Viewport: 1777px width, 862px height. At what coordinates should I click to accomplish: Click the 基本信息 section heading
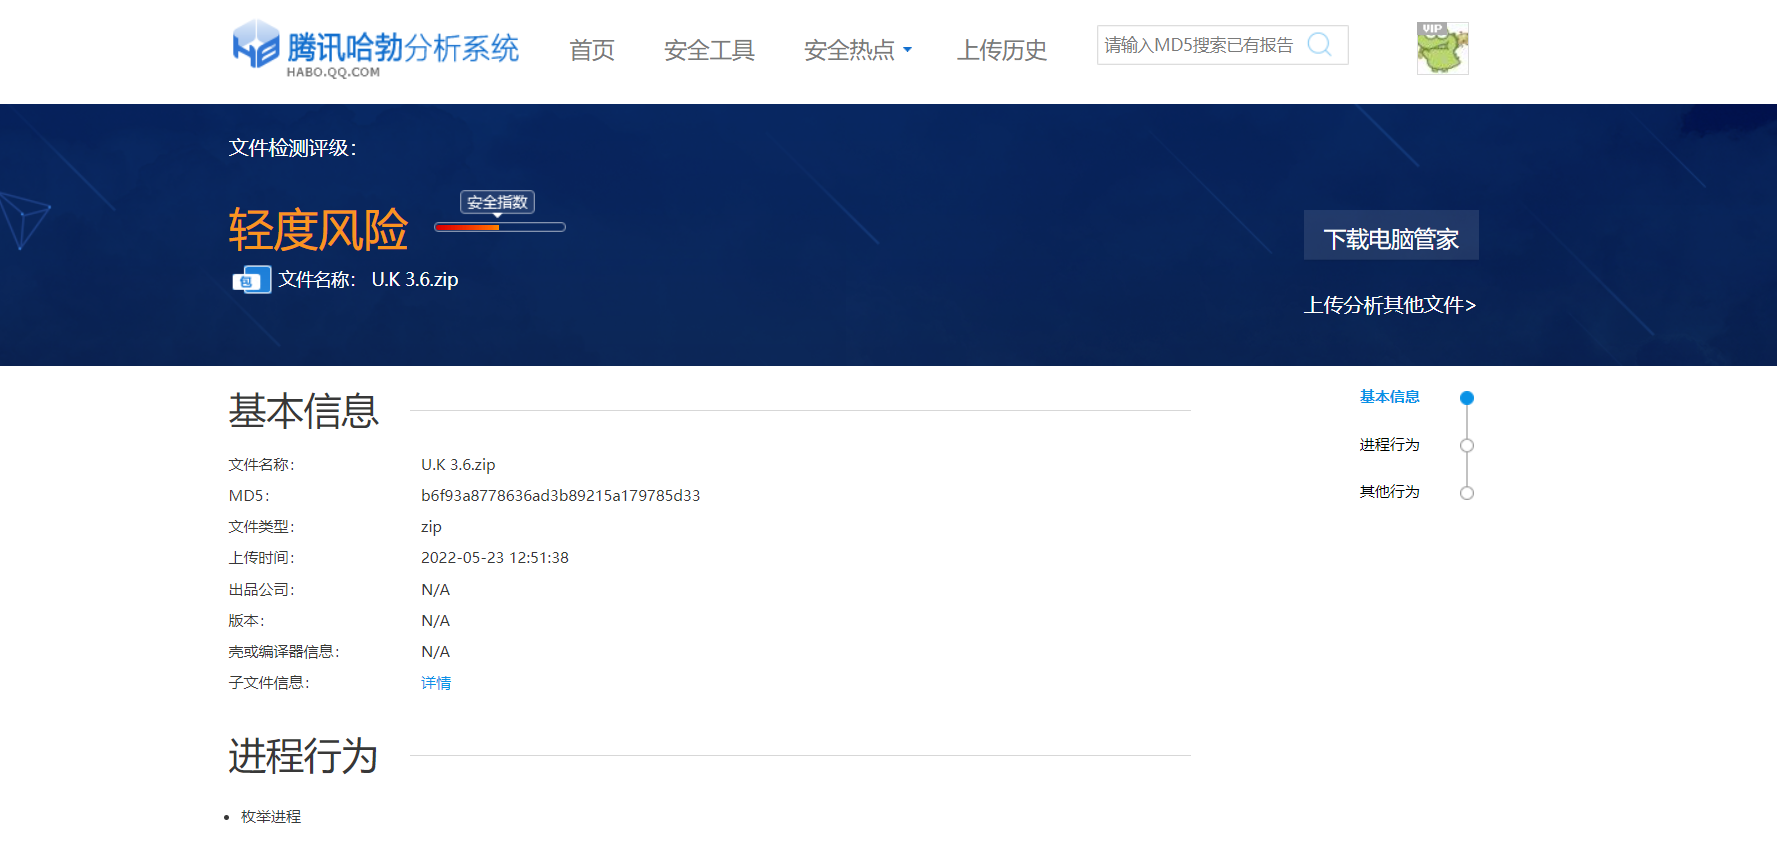point(303,411)
